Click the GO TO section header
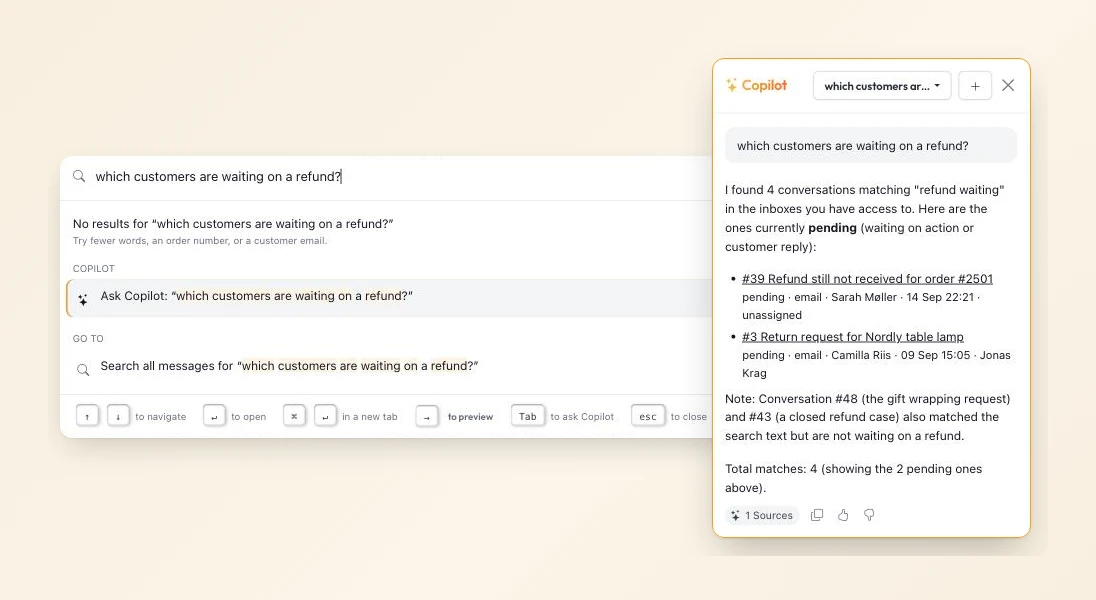The height and width of the screenshot is (600, 1096). coord(88,338)
